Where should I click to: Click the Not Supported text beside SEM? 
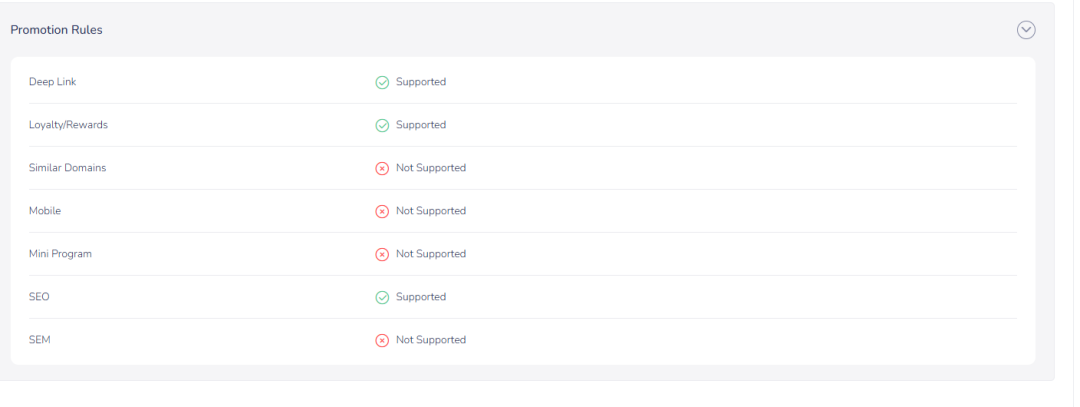[431, 340]
